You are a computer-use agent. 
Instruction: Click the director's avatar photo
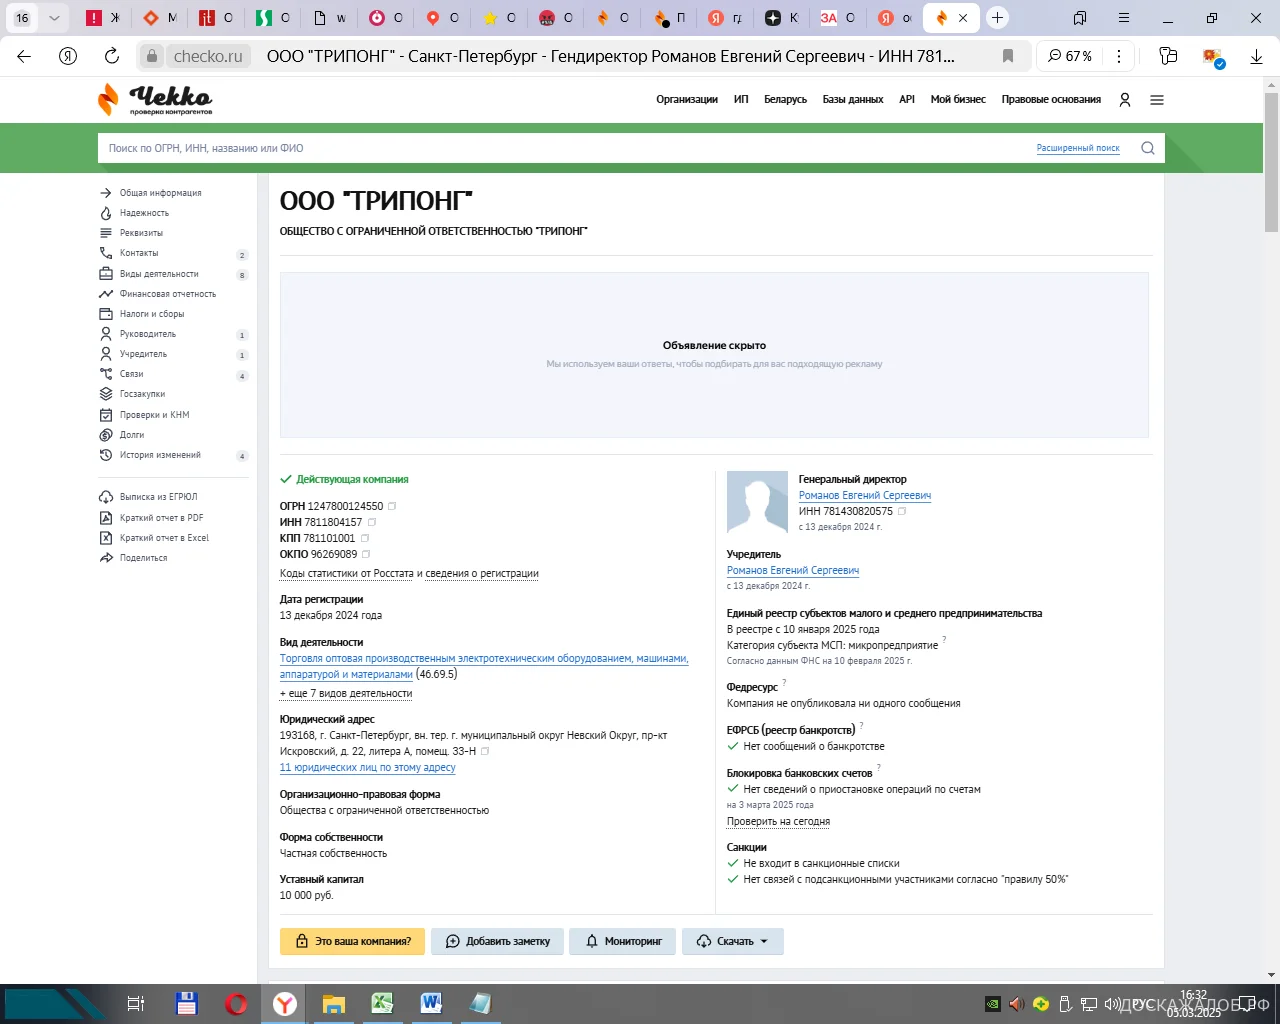pyautogui.click(x=758, y=503)
